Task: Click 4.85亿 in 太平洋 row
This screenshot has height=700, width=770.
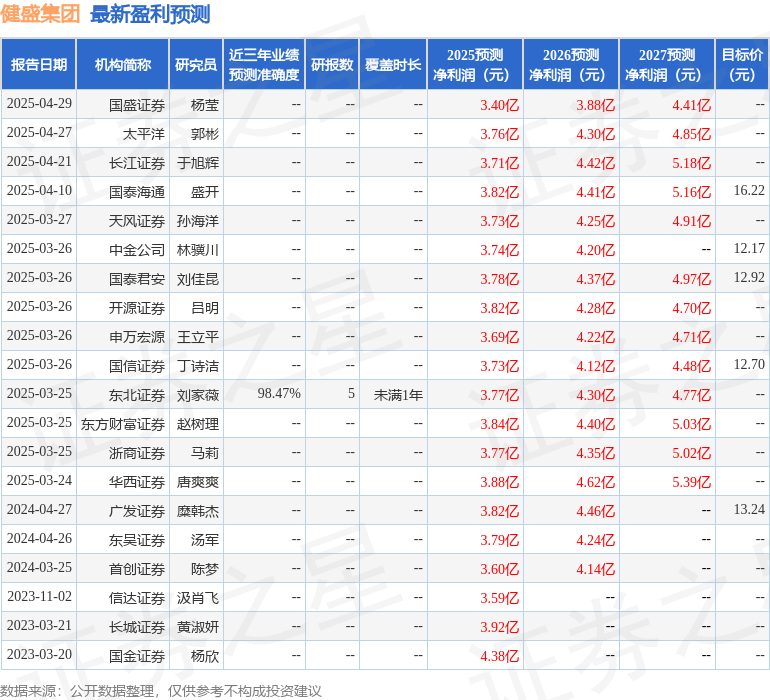Action: click(691, 134)
